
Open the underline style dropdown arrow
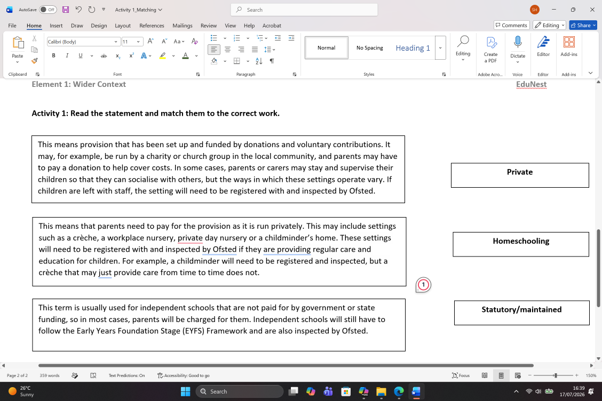[92, 56]
